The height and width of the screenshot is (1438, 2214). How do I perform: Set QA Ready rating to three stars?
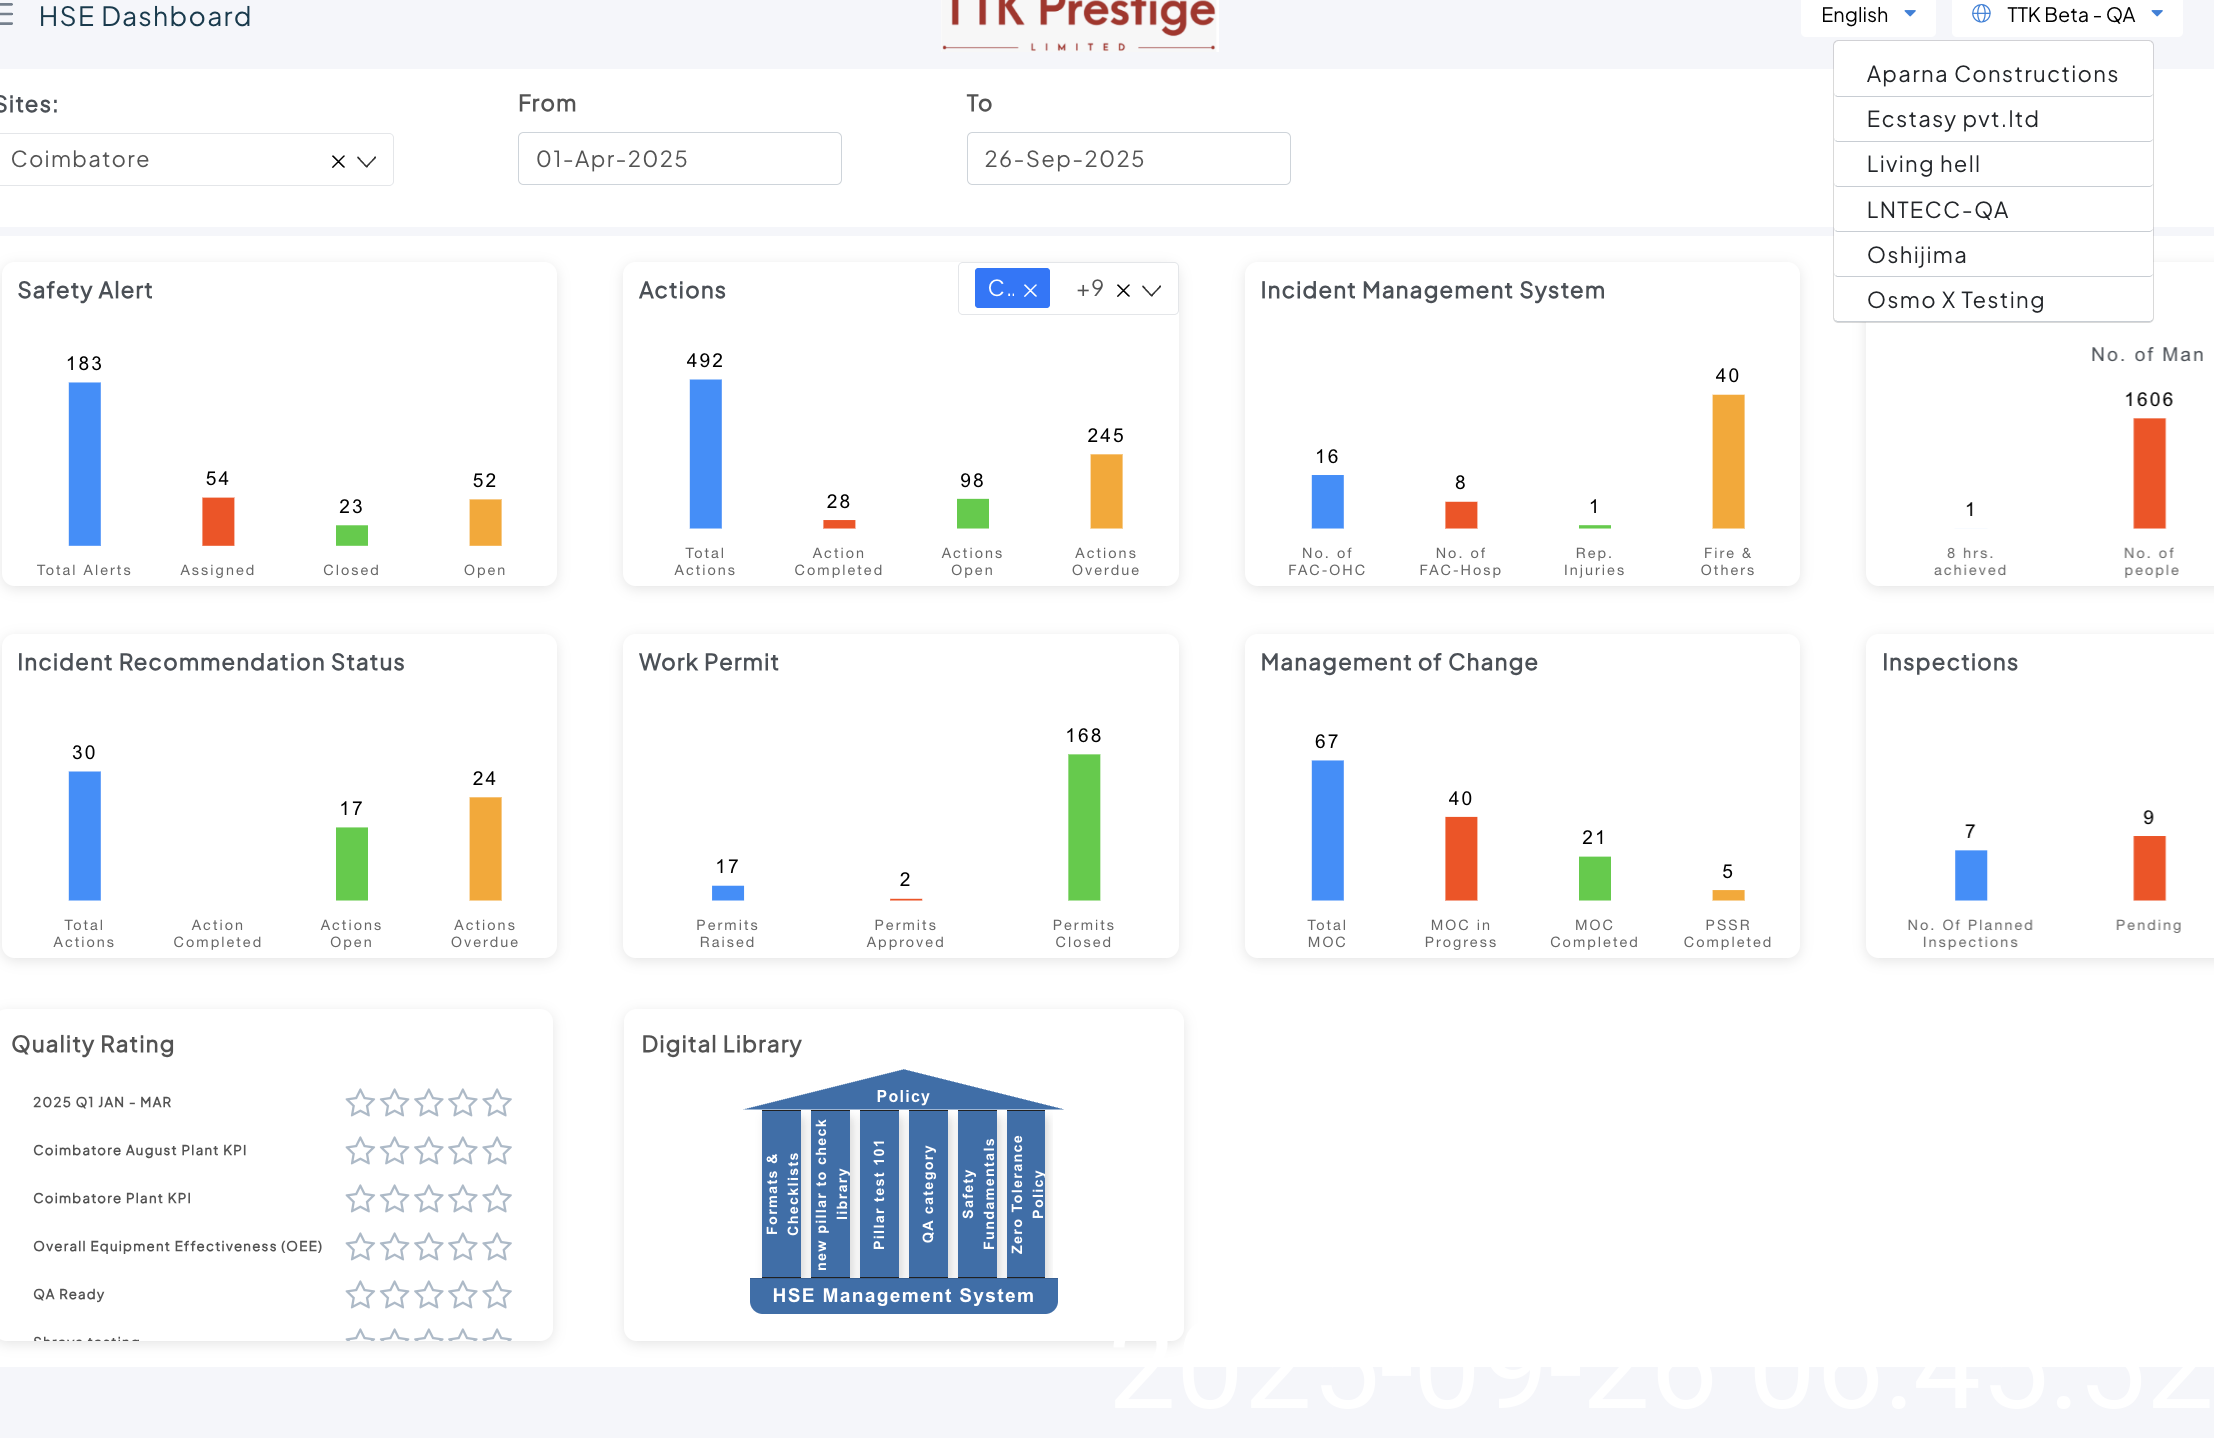click(429, 1295)
